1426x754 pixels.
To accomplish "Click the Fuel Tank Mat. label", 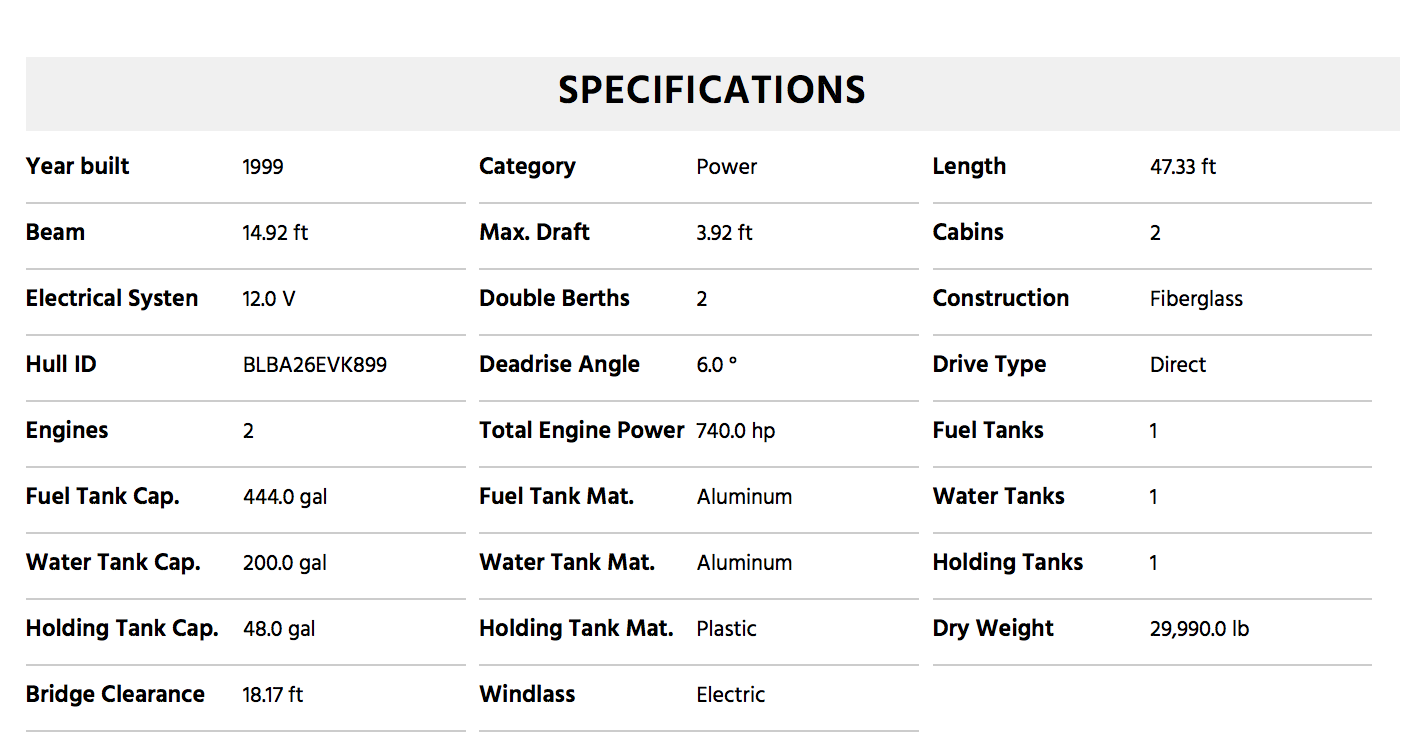I will tap(556, 497).
